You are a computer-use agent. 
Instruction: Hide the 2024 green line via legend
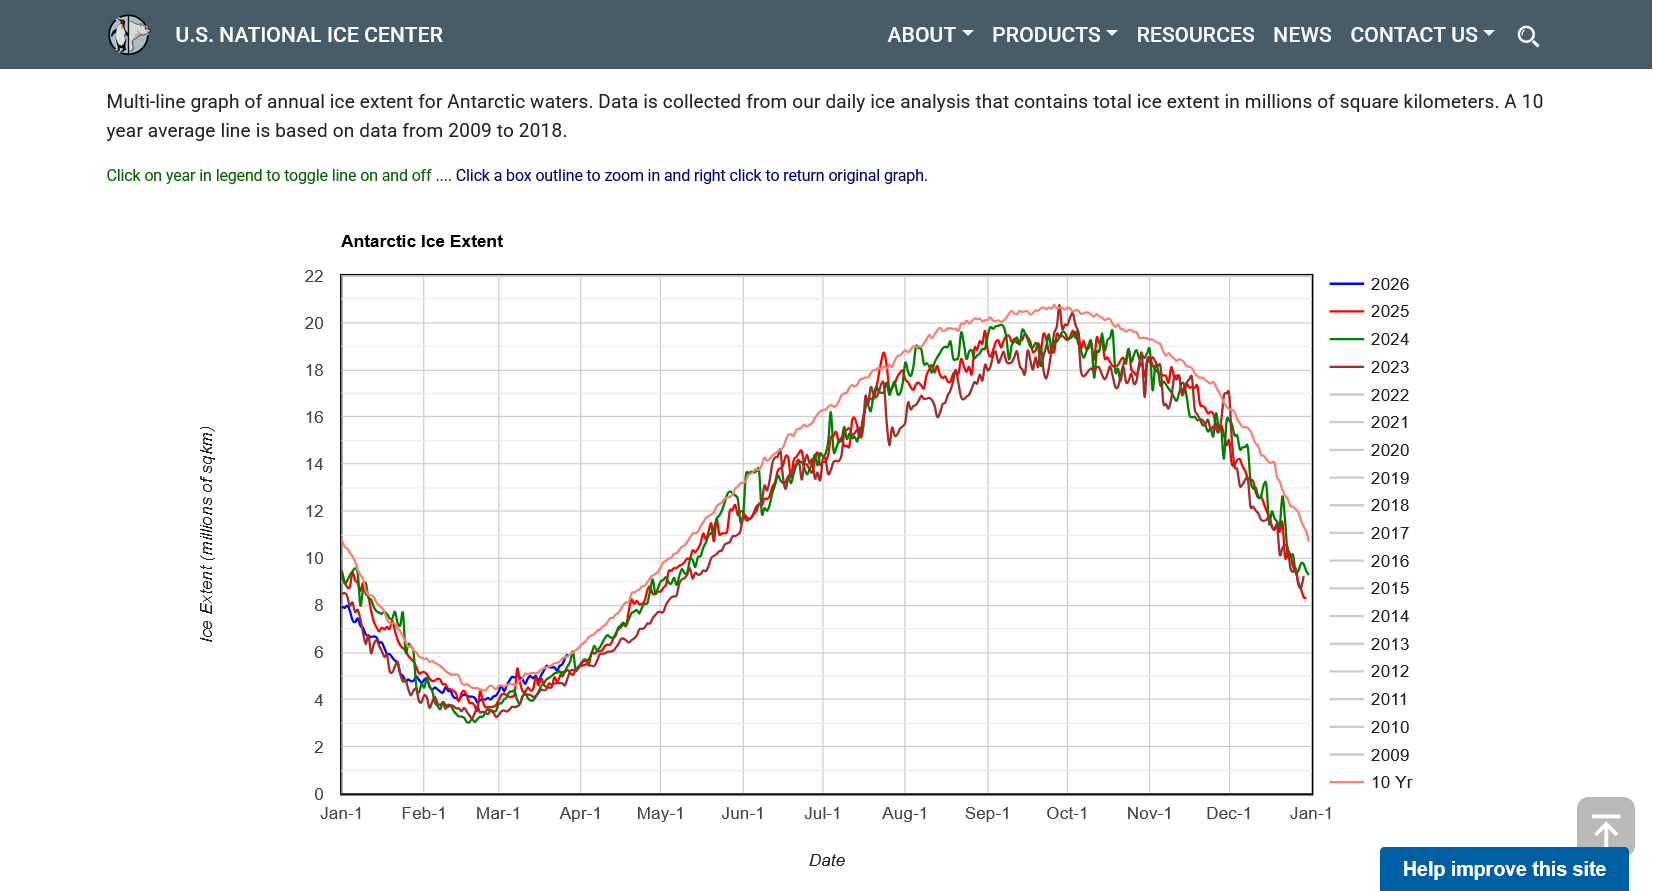pyautogui.click(x=1389, y=339)
